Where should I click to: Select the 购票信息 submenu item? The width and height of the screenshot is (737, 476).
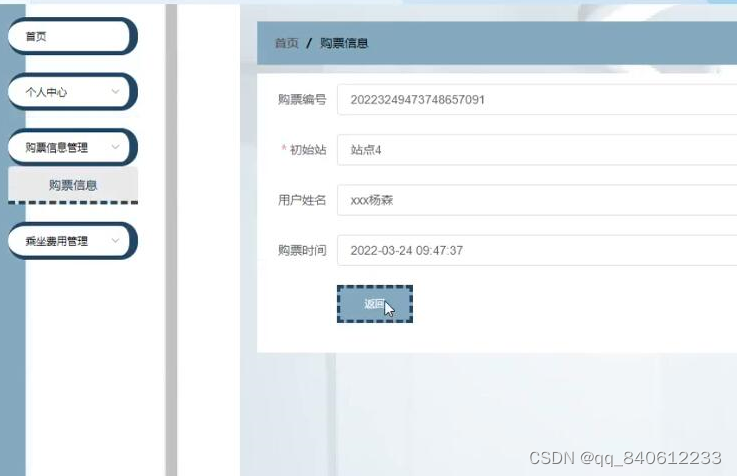click(73, 185)
